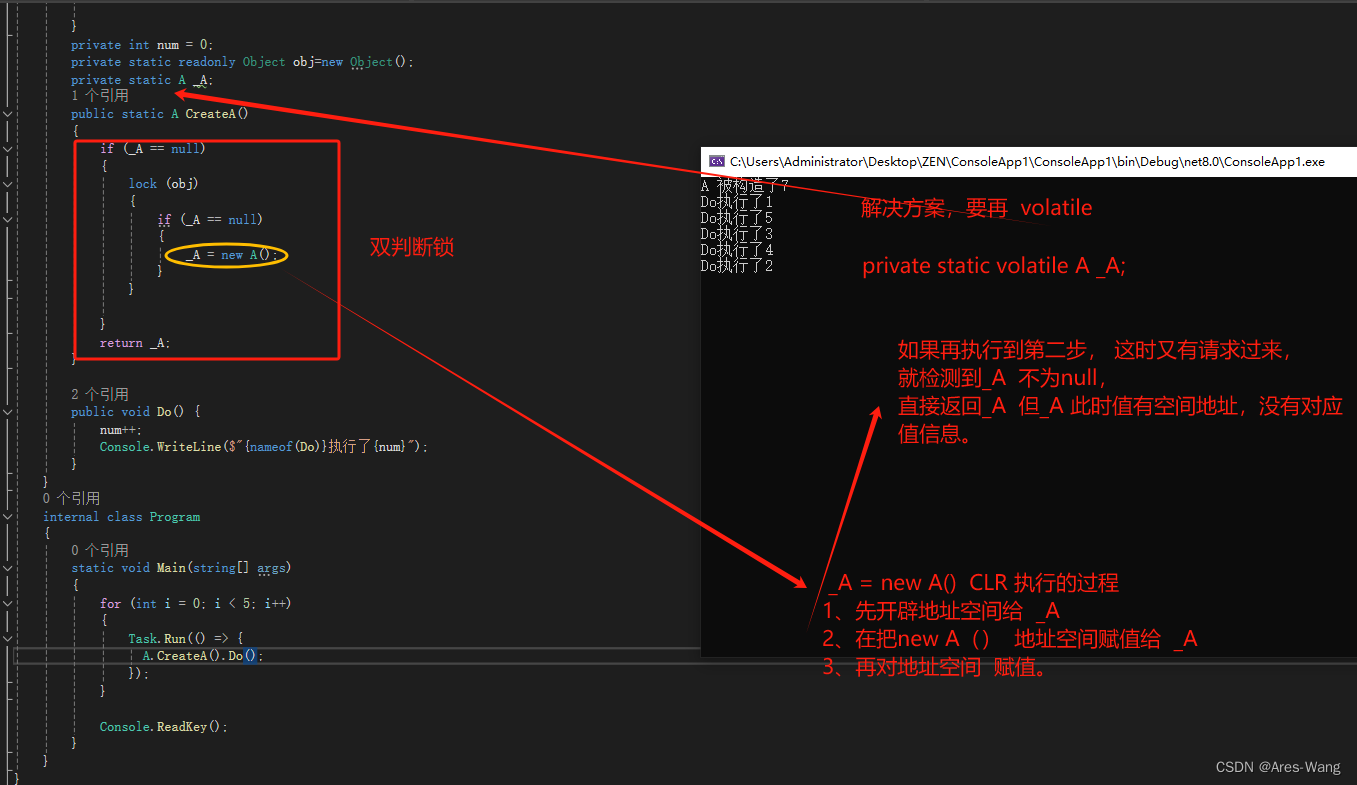Click the 'num++;' statement
This screenshot has height=785, width=1357.
[121, 430]
